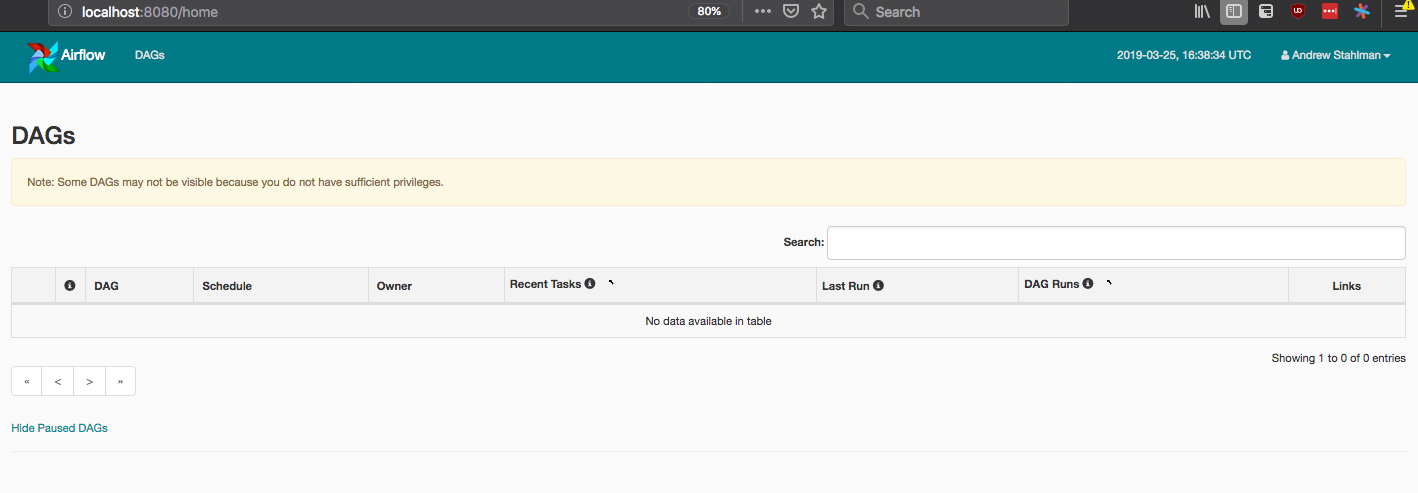Open the Firefox Library icon

1203,12
